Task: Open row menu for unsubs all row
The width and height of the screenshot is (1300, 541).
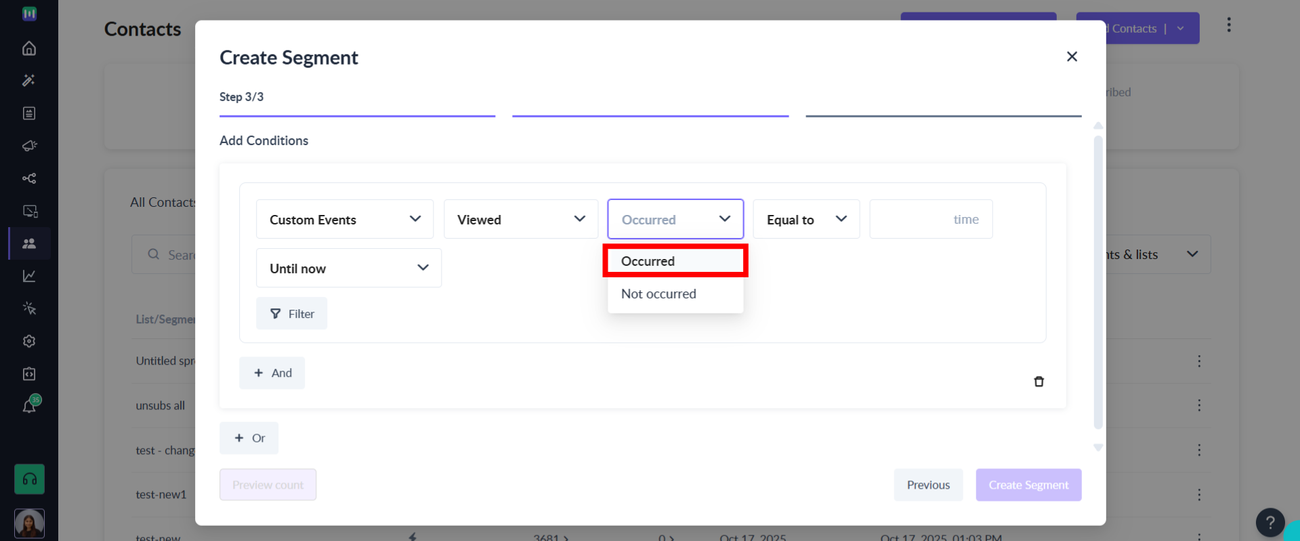Action: pos(1199,405)
